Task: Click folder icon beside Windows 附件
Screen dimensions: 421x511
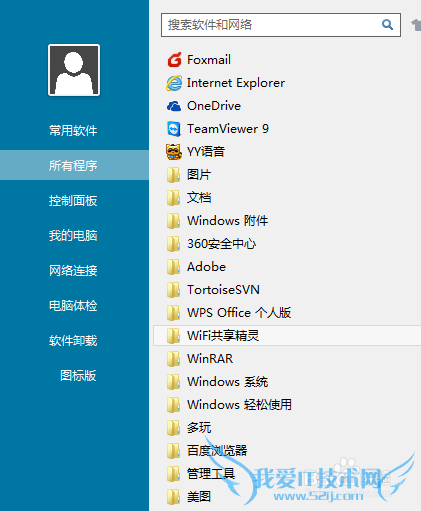Action: (x=174, y=221)
